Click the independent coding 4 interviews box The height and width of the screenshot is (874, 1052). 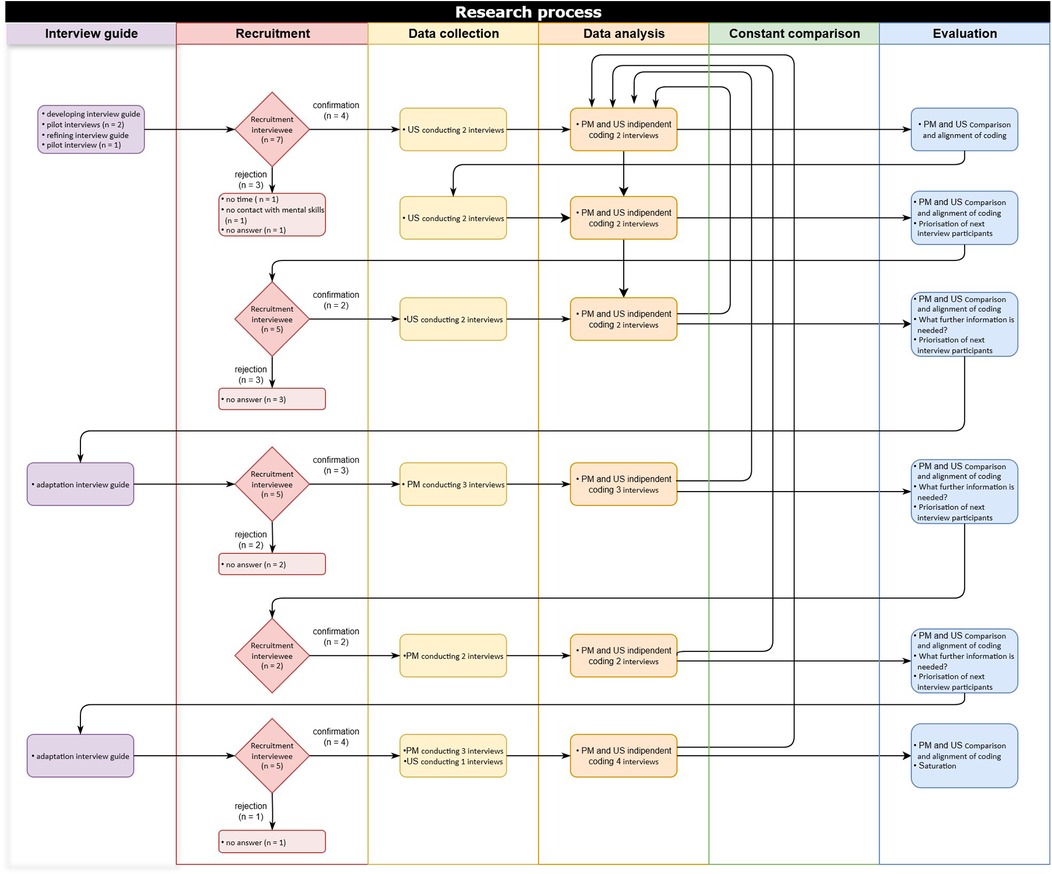(623, 756)
